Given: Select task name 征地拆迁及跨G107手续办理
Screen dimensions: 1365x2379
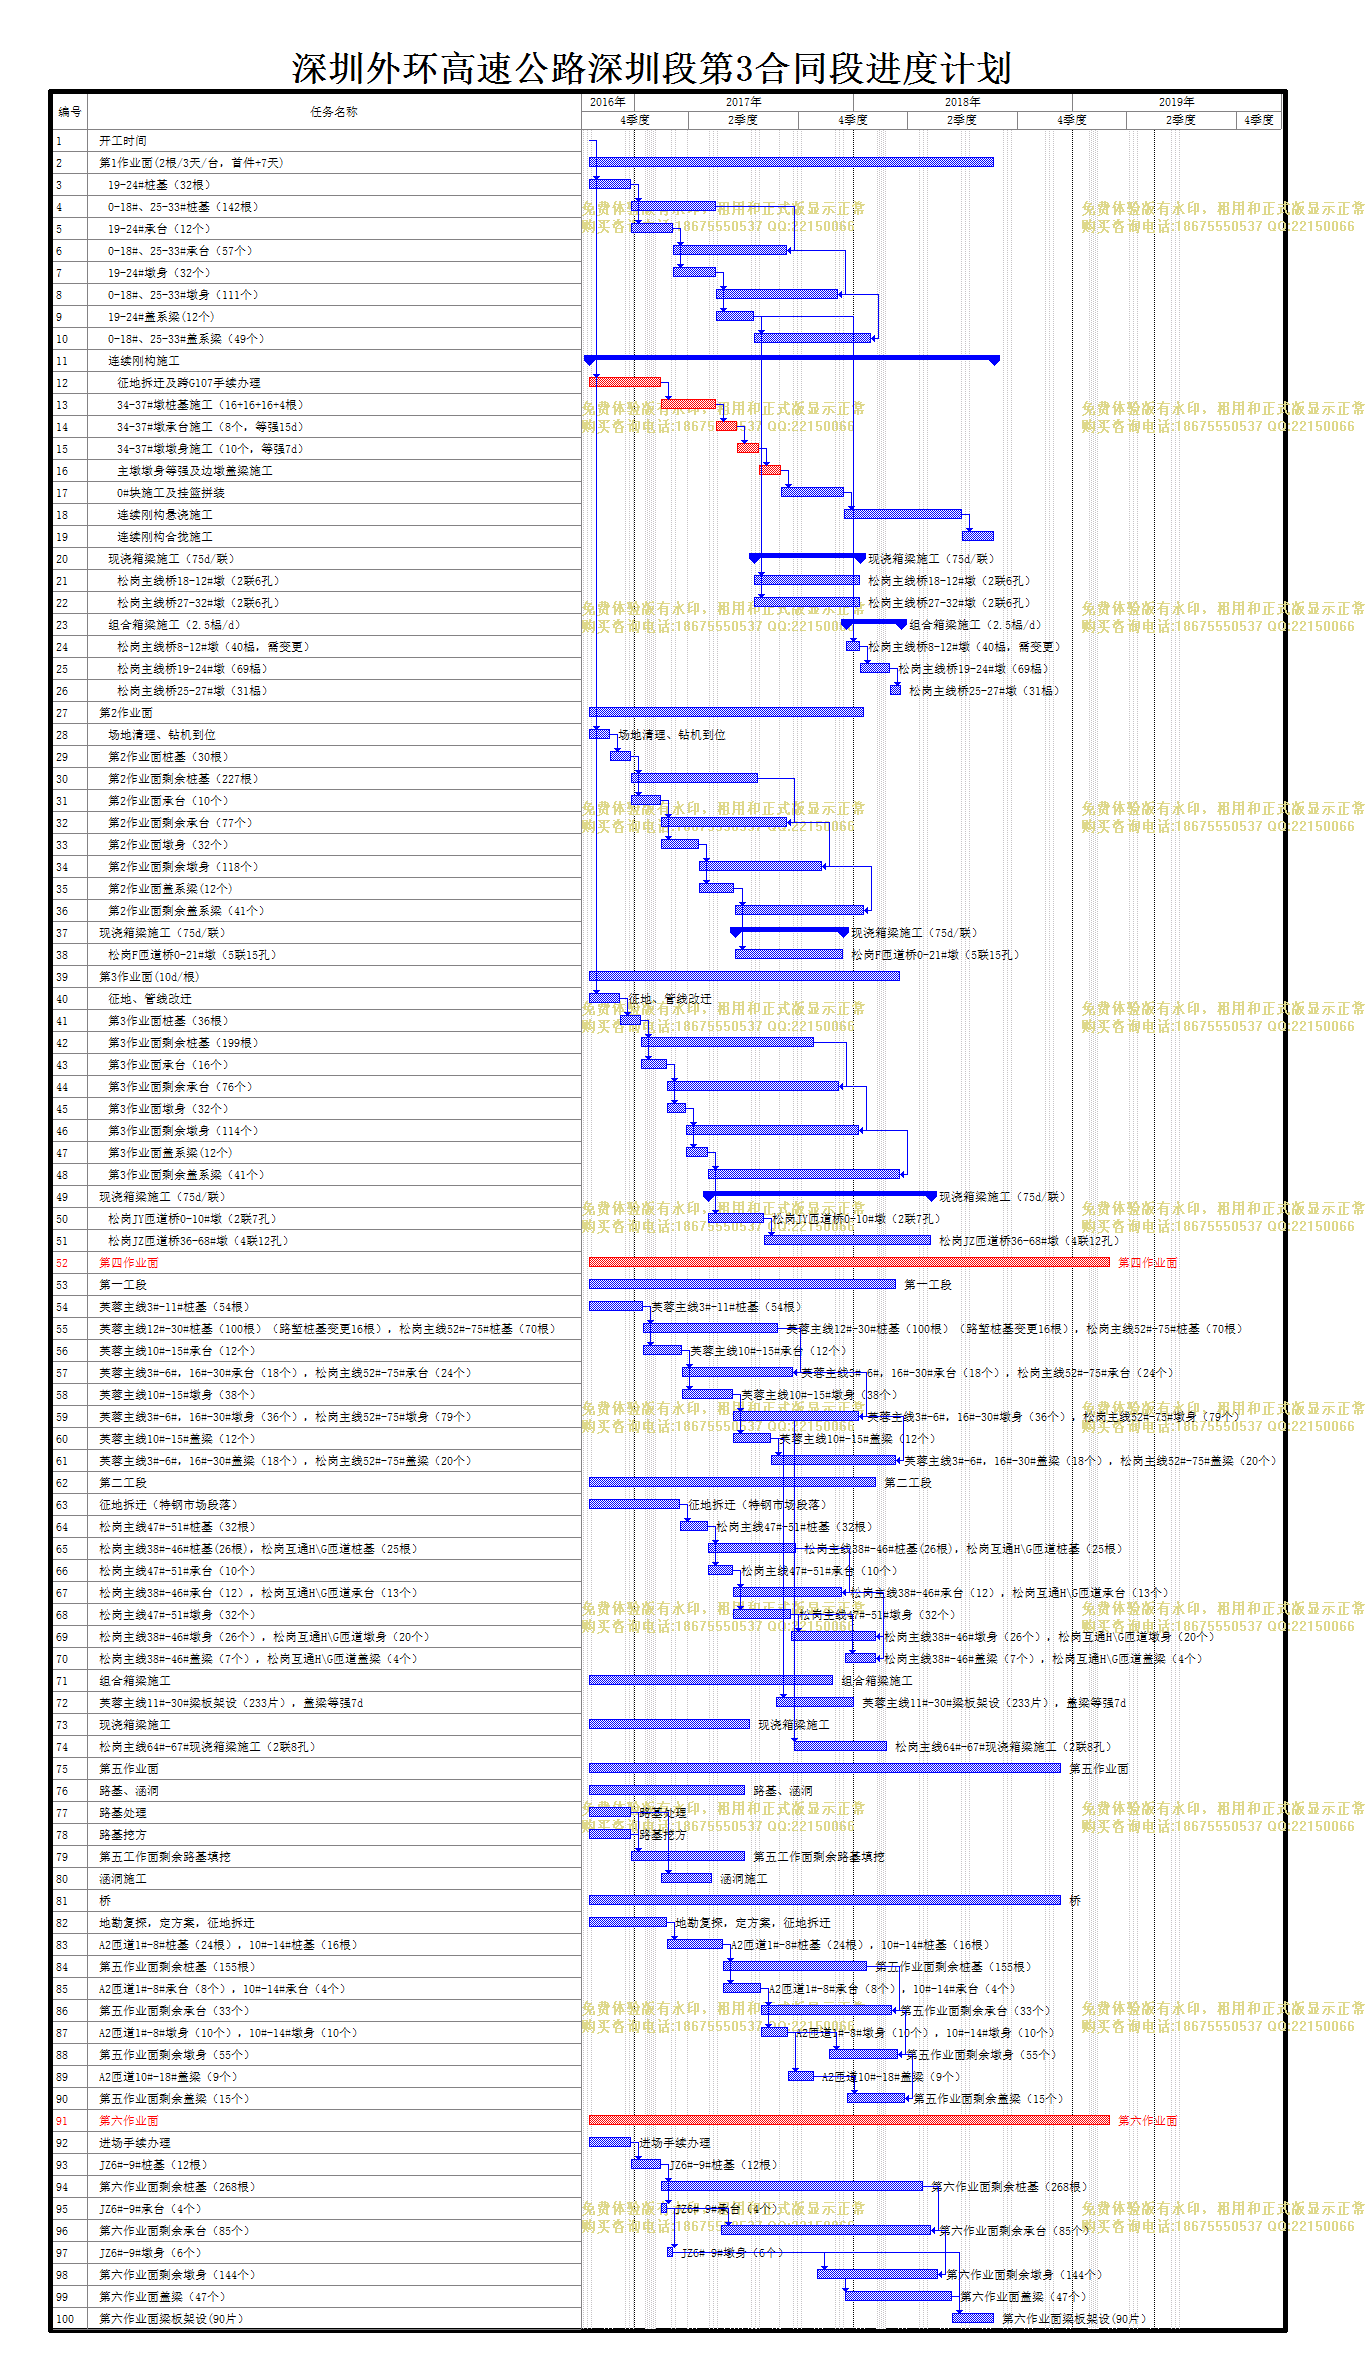Looking at the screenshot, I should [x=189, y=383].
